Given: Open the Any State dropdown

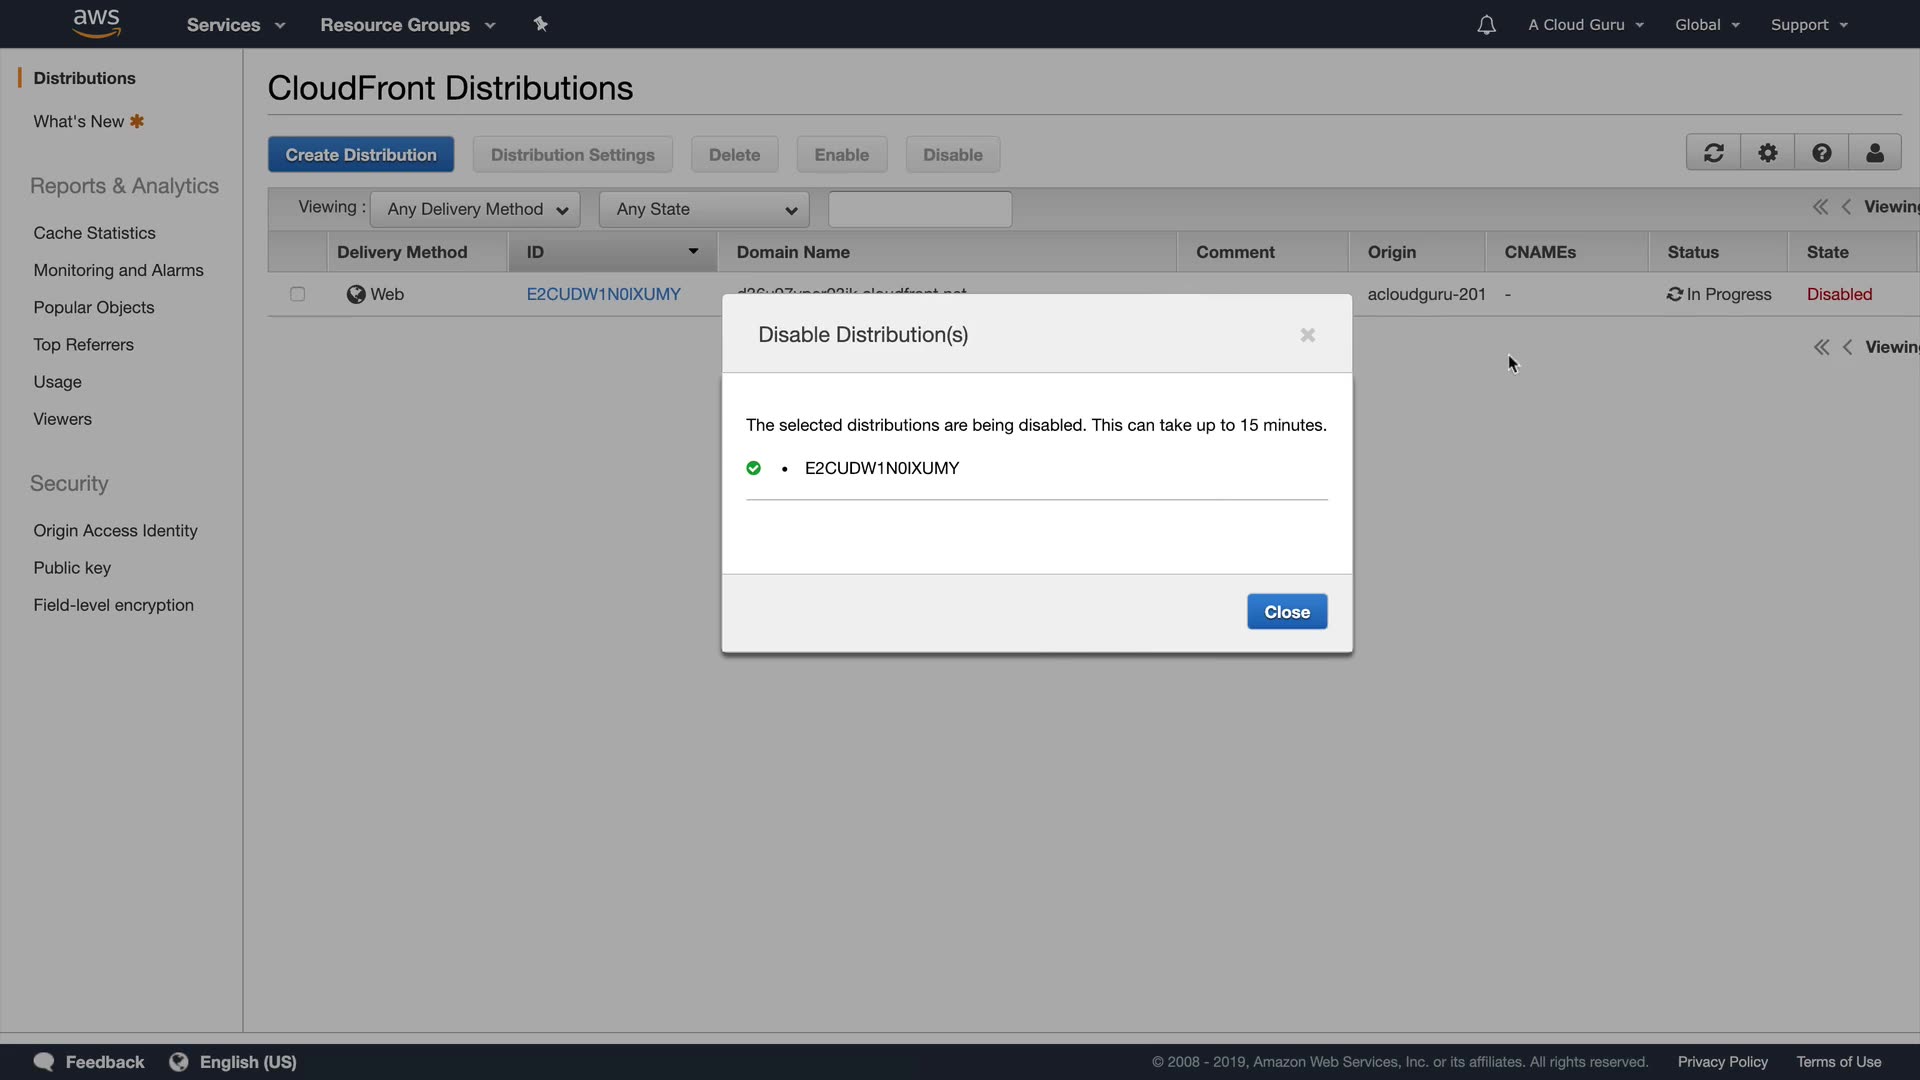Looking at the screenshot, I should (704, 209).
